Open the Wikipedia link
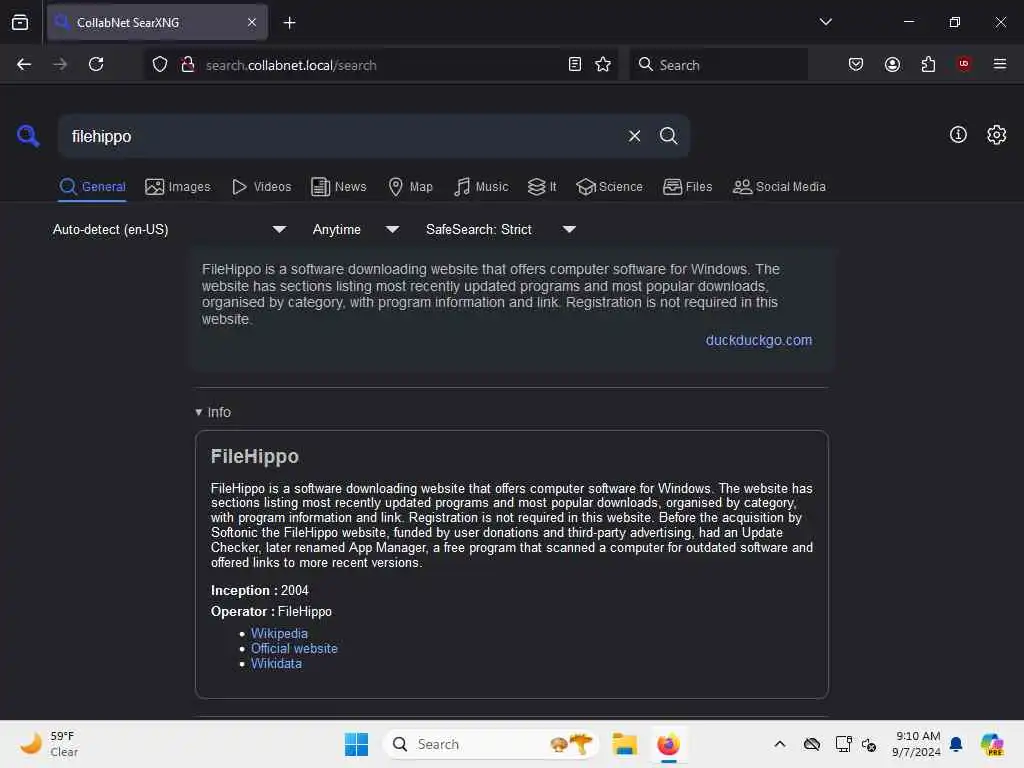Screen dimensions: 1024x768 (279, 633)
